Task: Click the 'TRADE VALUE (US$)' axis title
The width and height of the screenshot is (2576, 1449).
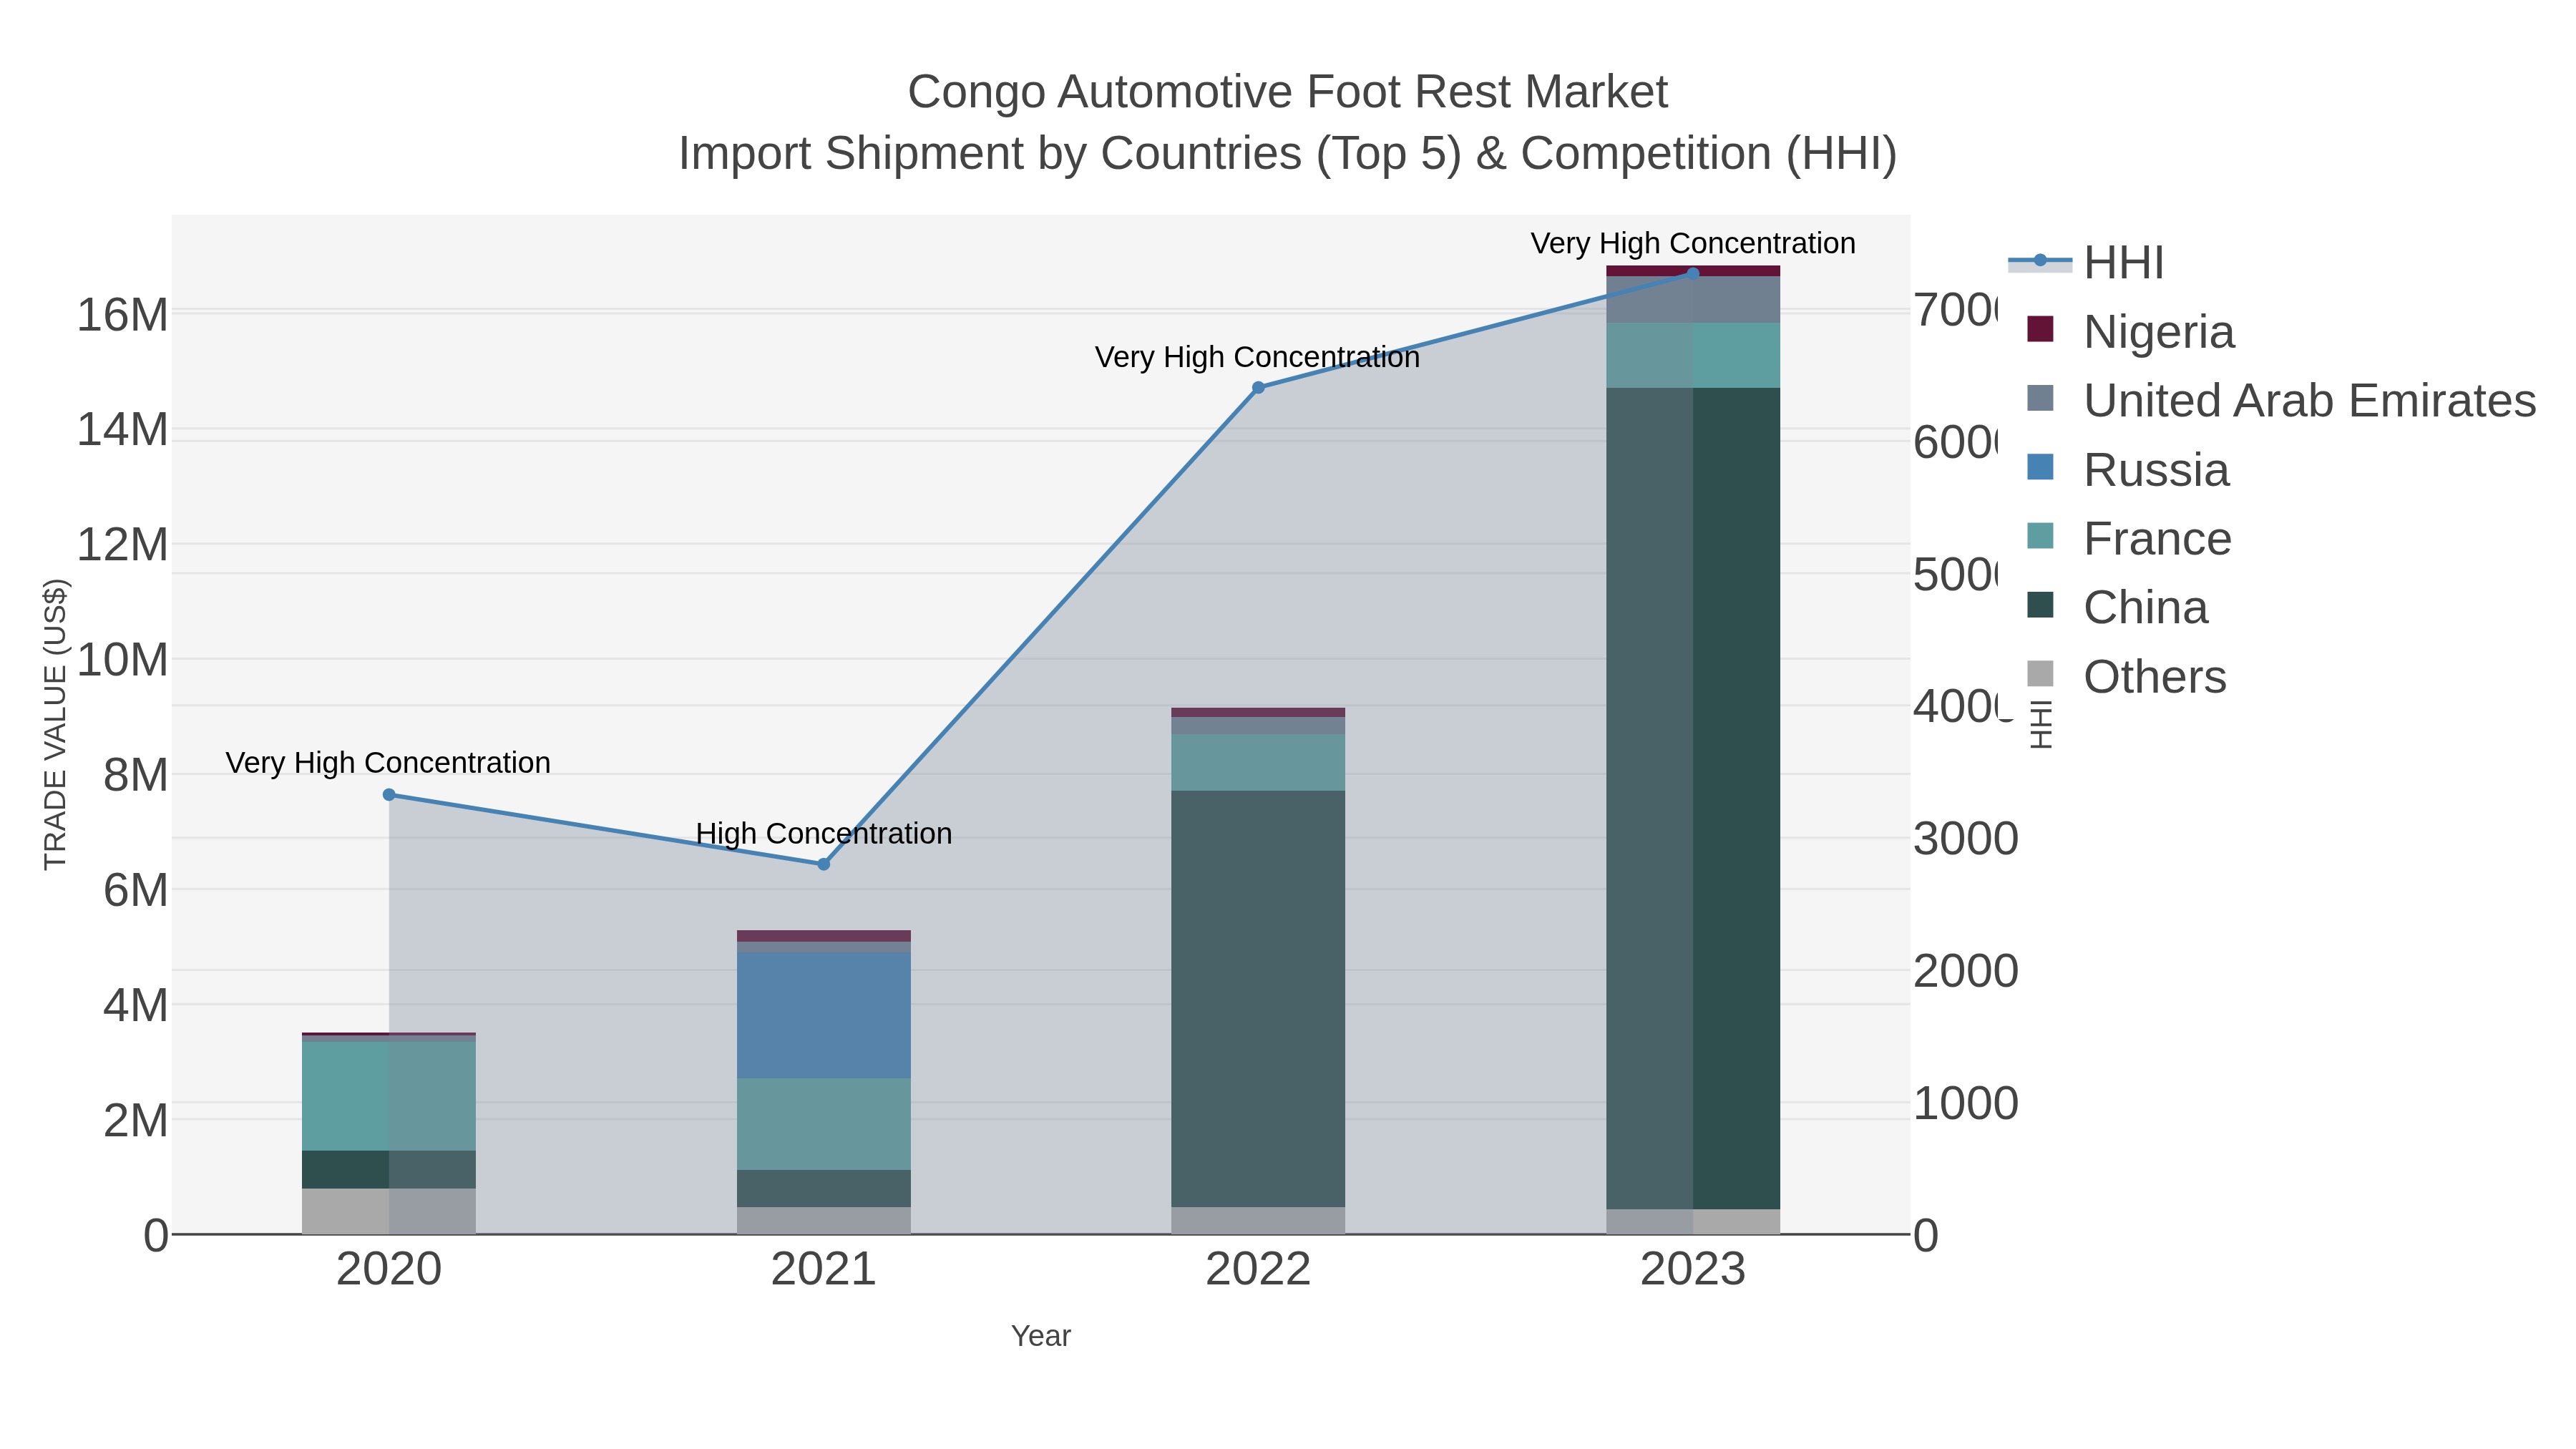Action: pos(55,724)
